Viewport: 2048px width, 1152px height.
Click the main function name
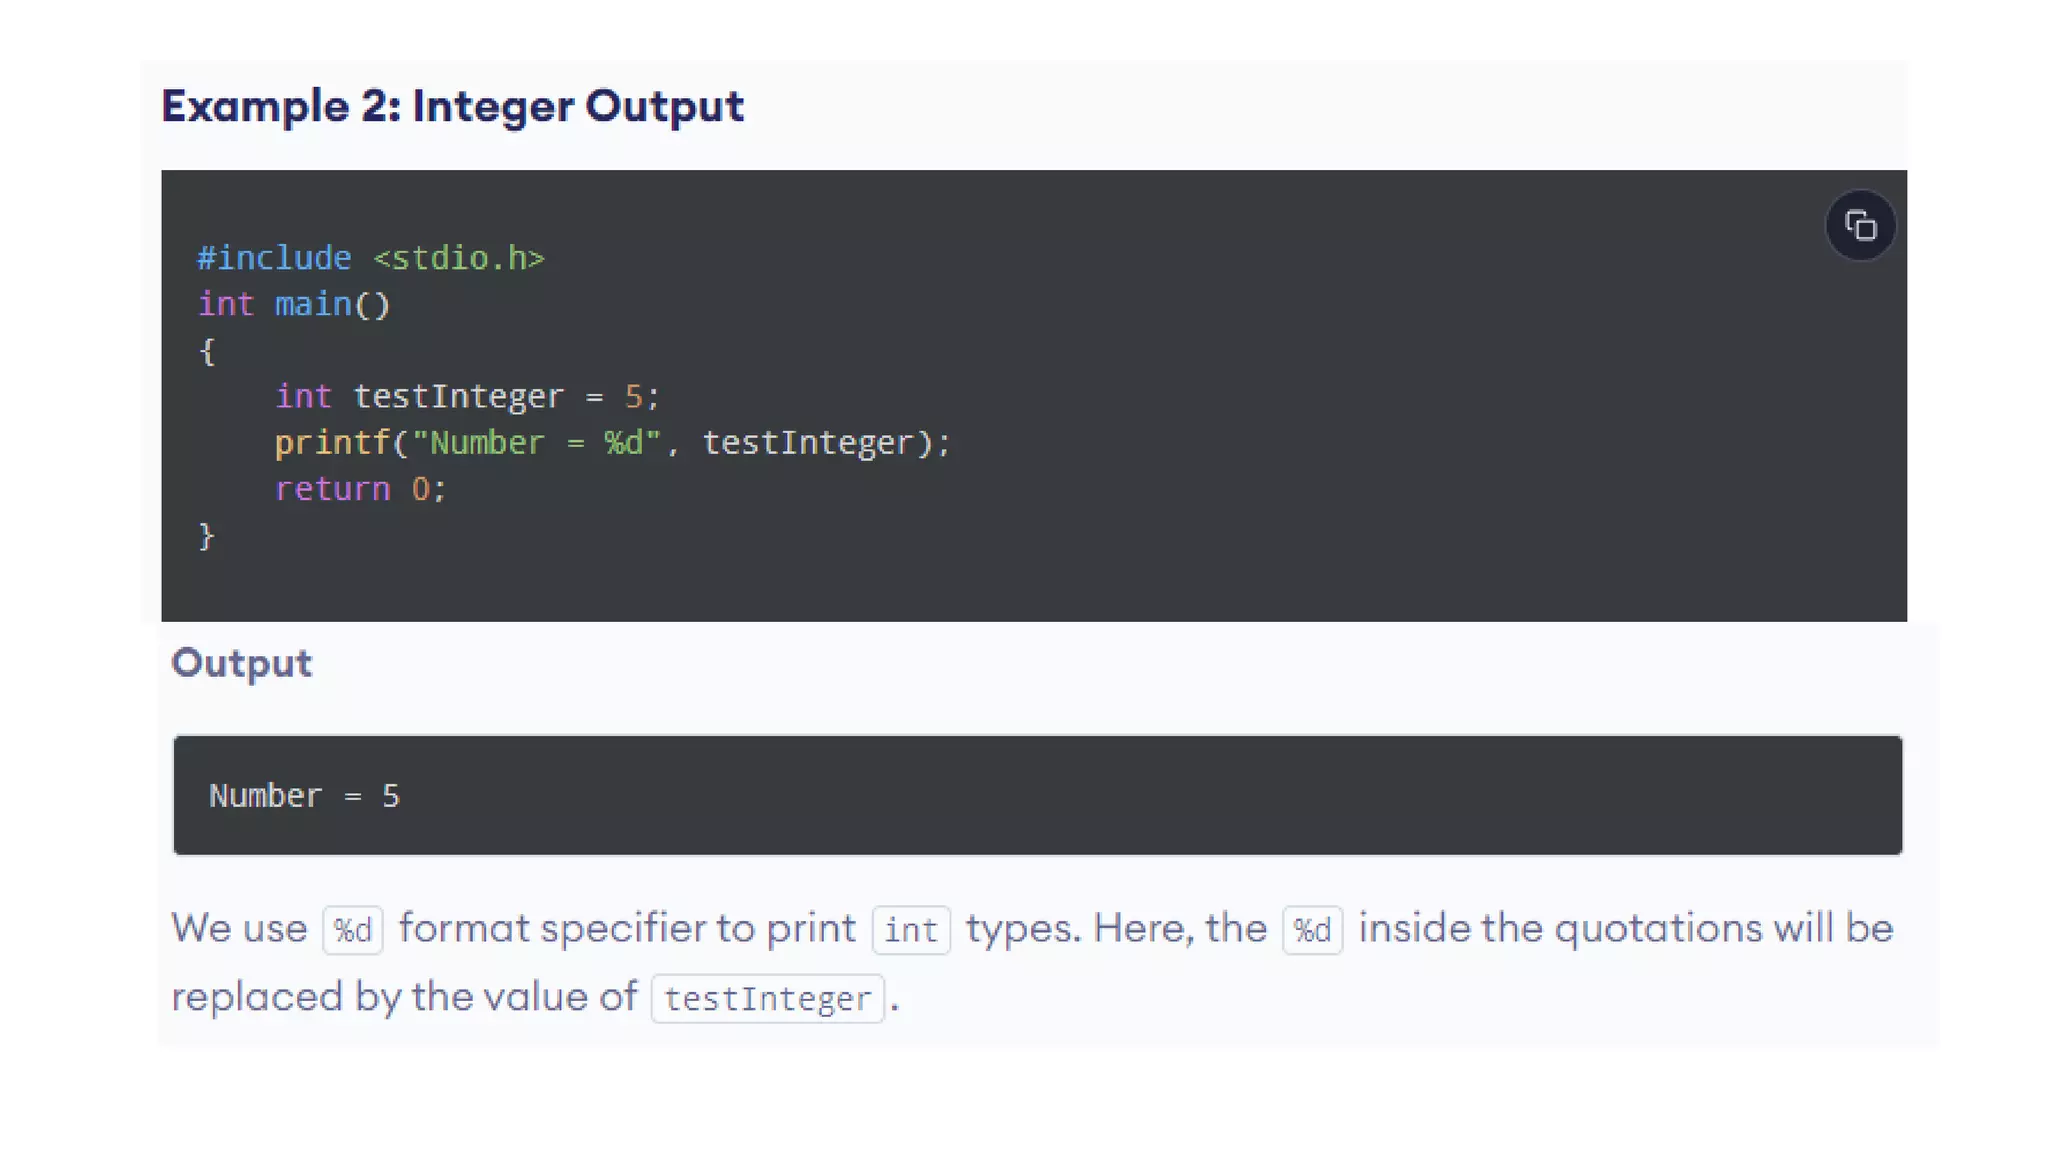tap(313, 304)
